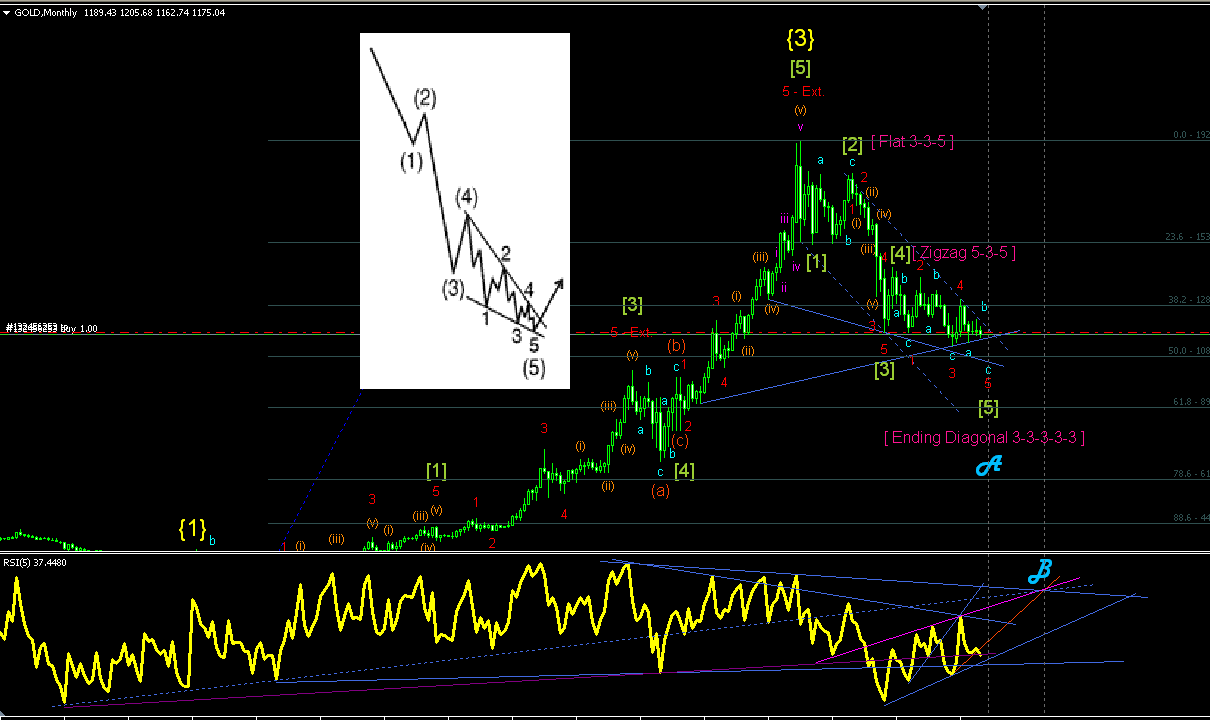Select the [ Ending Diagonal 3-3-3-3-3 ] label
The image size is (1210, 720).
click(x=984, y=437)
